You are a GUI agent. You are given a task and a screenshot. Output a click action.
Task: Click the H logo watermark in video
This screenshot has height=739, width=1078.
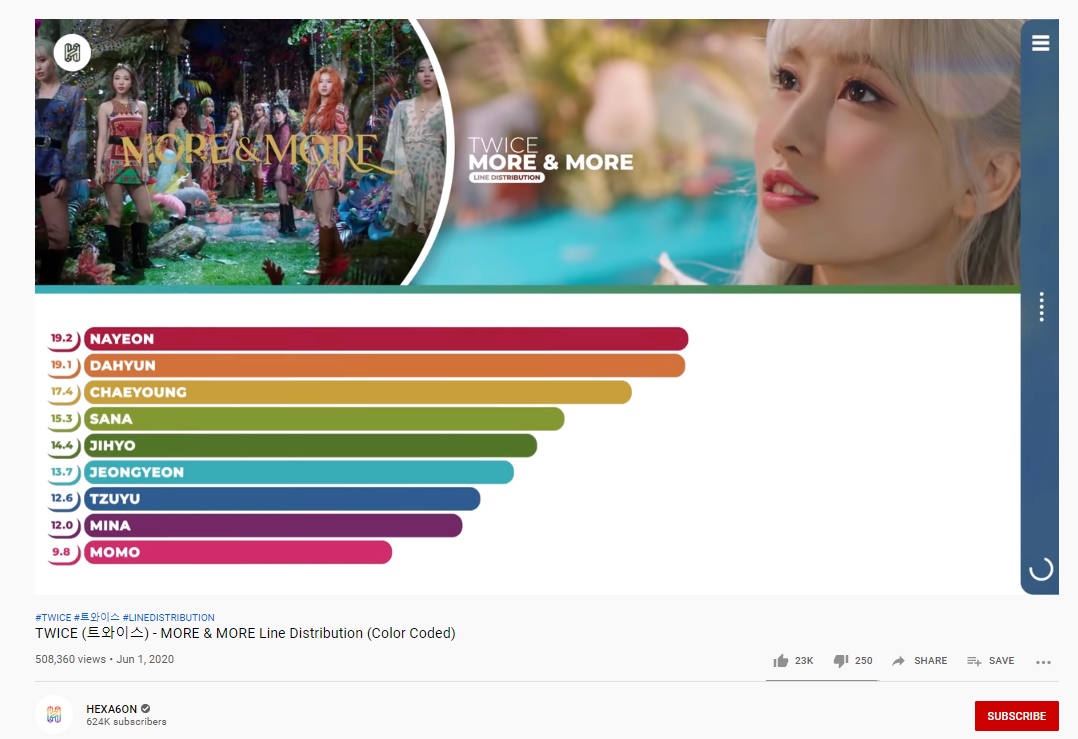(72, 52)
